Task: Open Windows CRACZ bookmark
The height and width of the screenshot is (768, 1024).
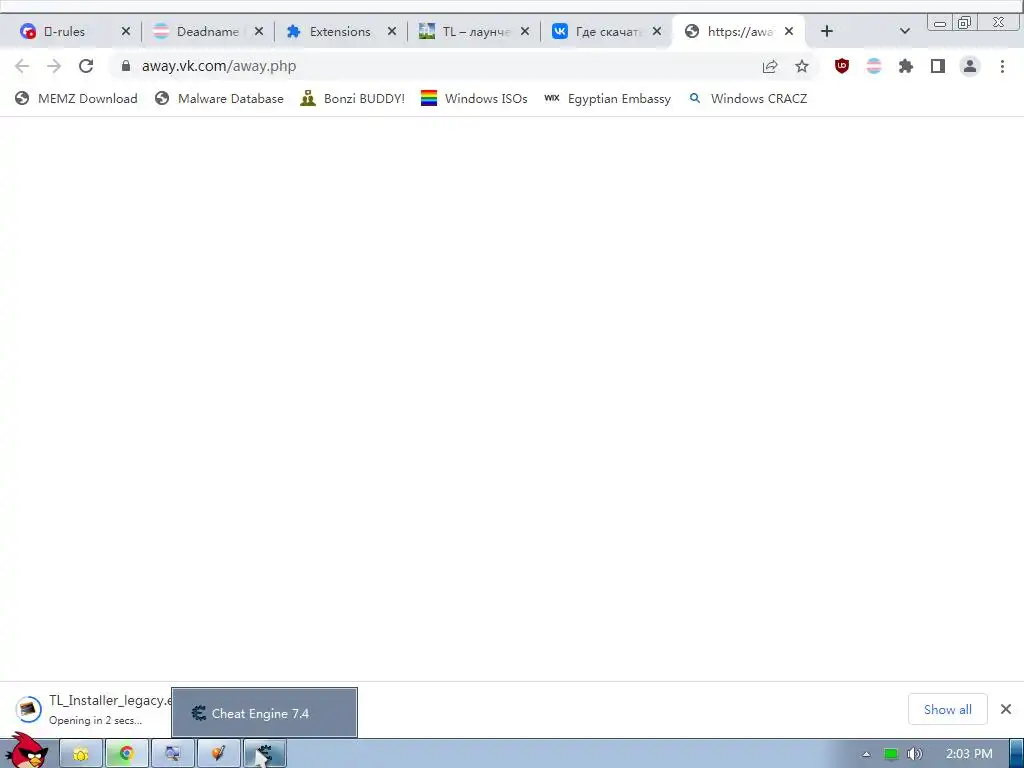Action: (748, 99)
